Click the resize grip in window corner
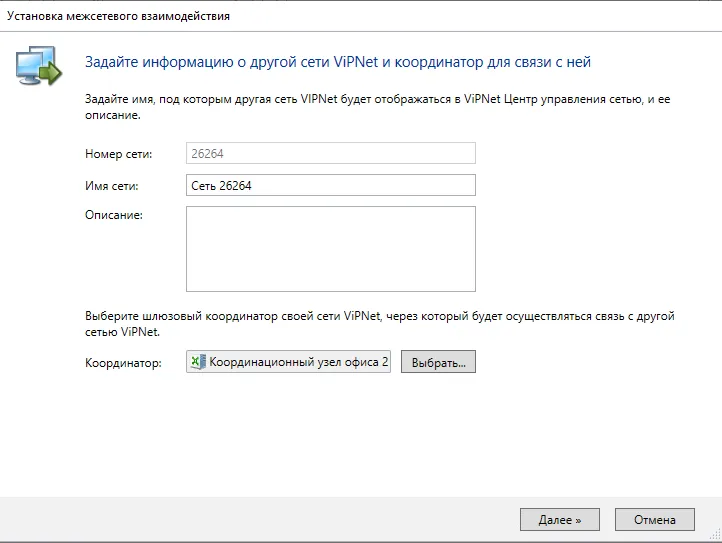722x543 pixels. pos(715,534)
